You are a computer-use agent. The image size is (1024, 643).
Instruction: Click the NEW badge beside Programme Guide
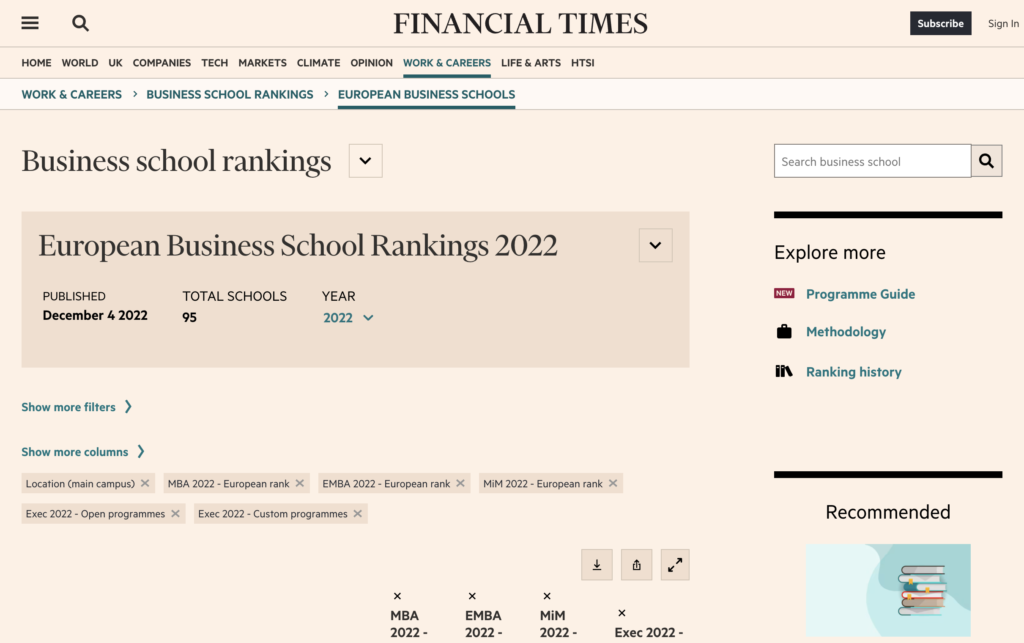click(x=784, y=293)
